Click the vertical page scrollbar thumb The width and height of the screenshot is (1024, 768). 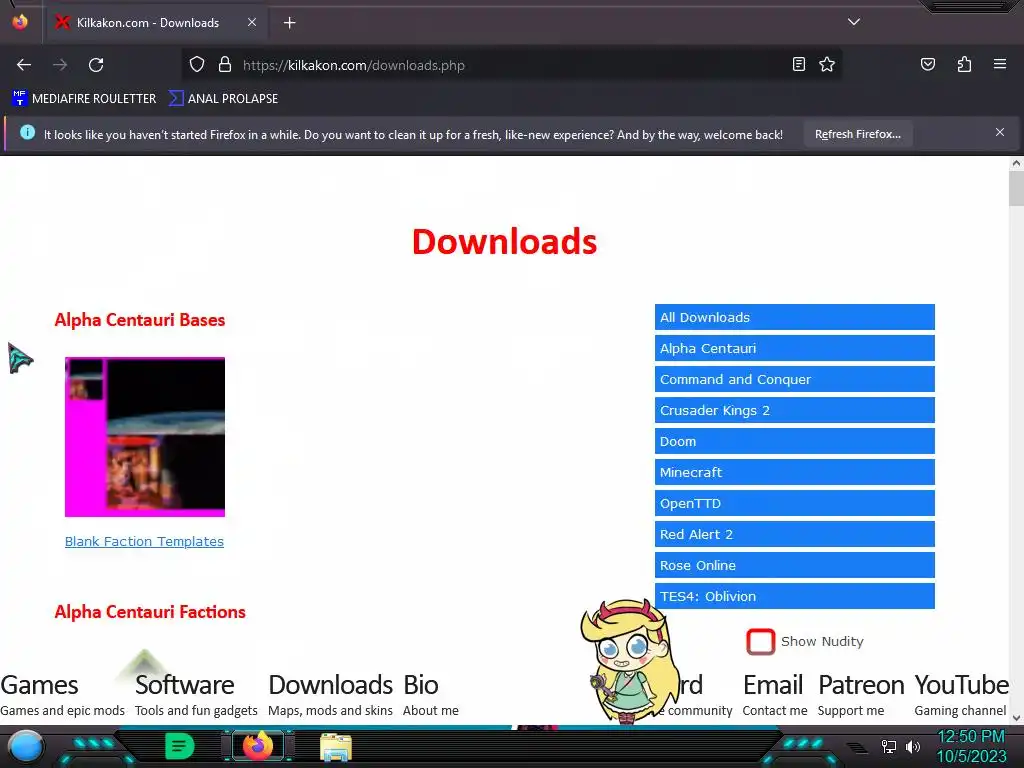click(1016, 189)
